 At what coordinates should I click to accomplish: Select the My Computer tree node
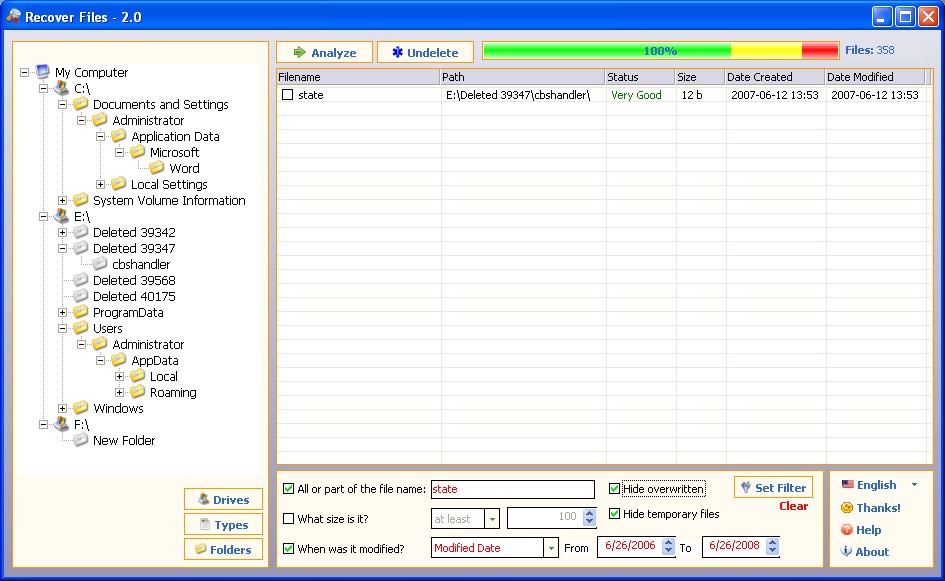click(x=91, y=73)
